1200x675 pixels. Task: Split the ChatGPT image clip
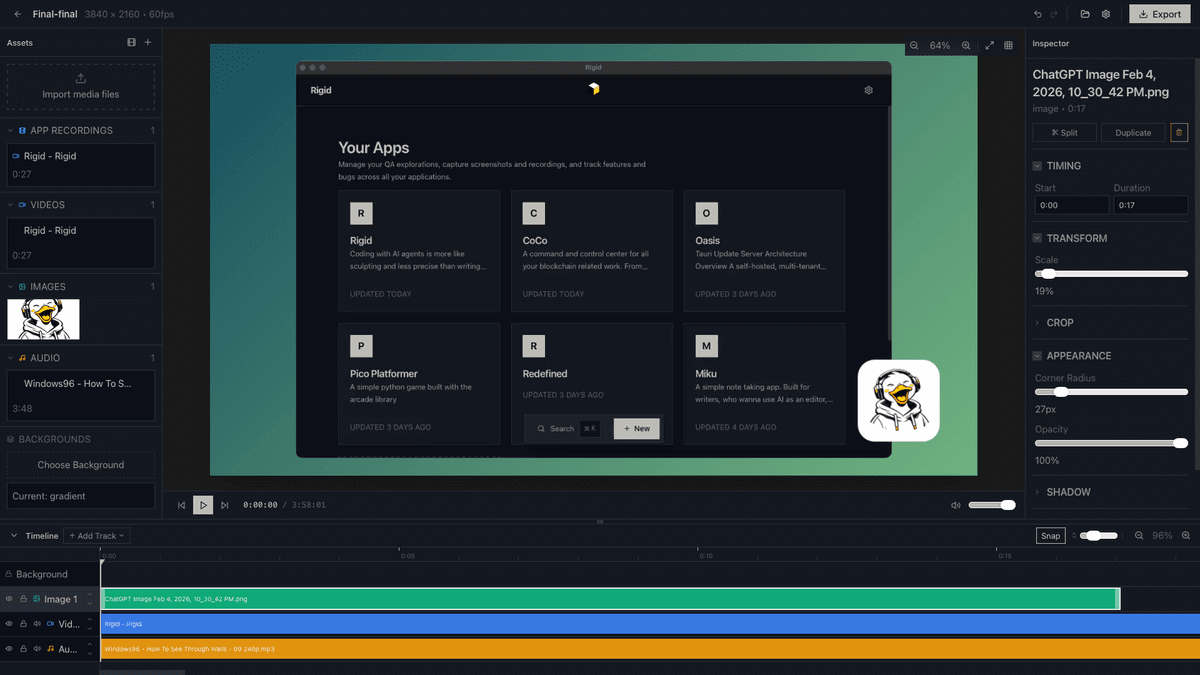[1064, 132]
